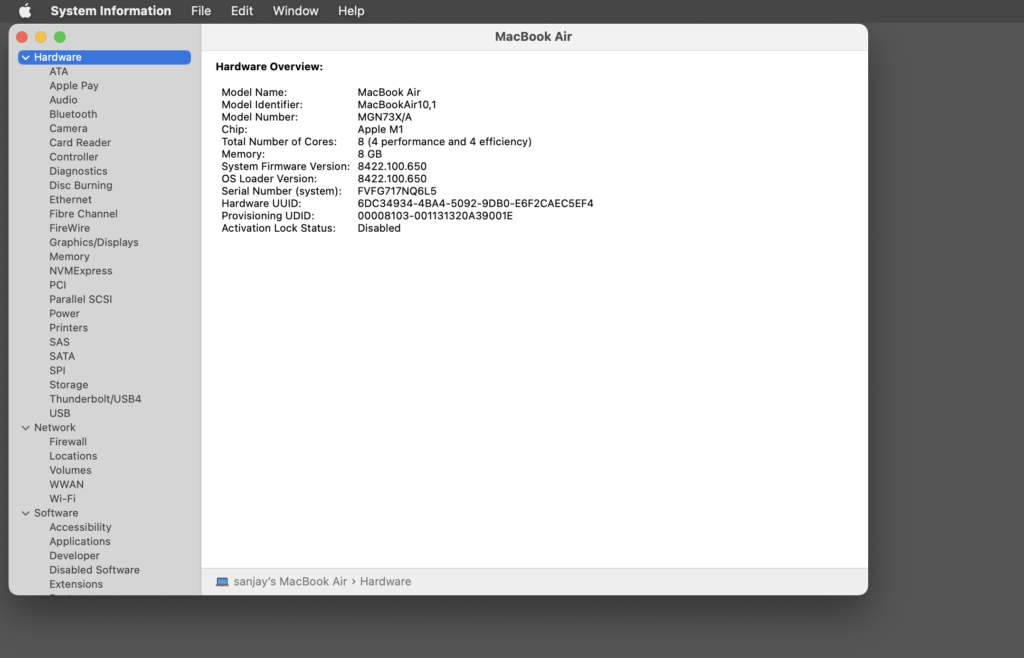Open the Window menu
The image size is (1024, 658).
pyautogui.click(x=296, y=11)
